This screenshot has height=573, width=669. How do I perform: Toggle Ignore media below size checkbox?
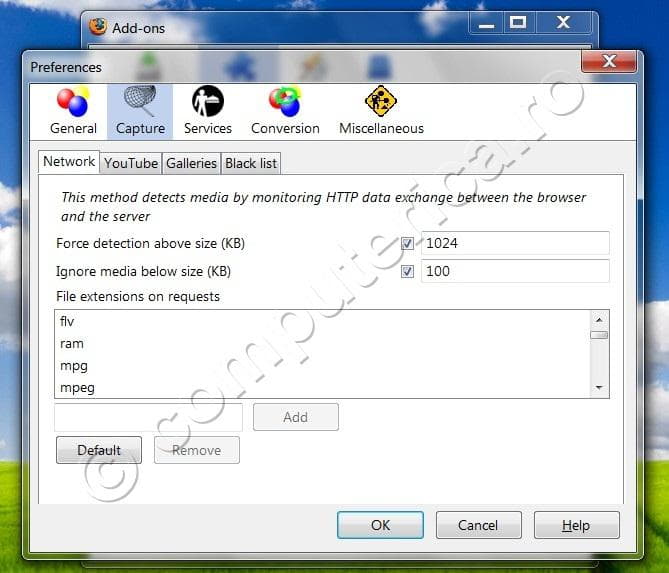pyautogui.click(x=407, y=271)
